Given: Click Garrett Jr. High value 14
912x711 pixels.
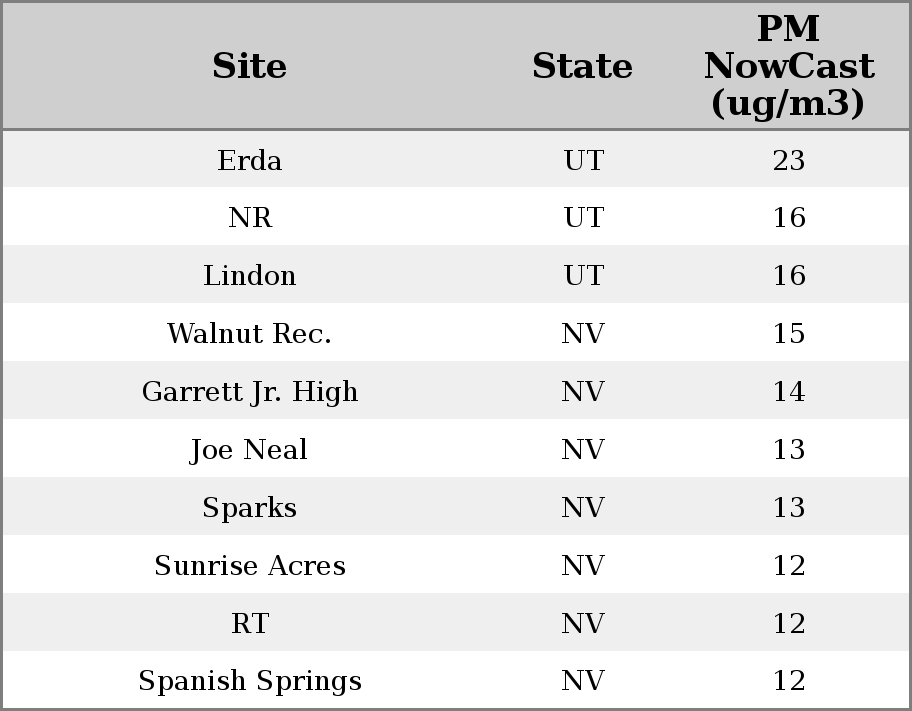Looking at the screenshot, I should (x=788, y=392).
